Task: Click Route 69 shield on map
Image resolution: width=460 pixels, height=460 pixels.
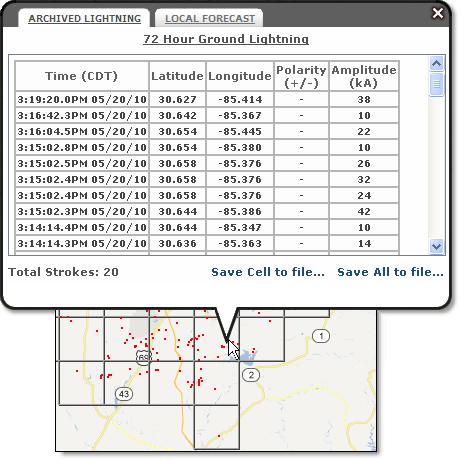Action: coord(143,357)
